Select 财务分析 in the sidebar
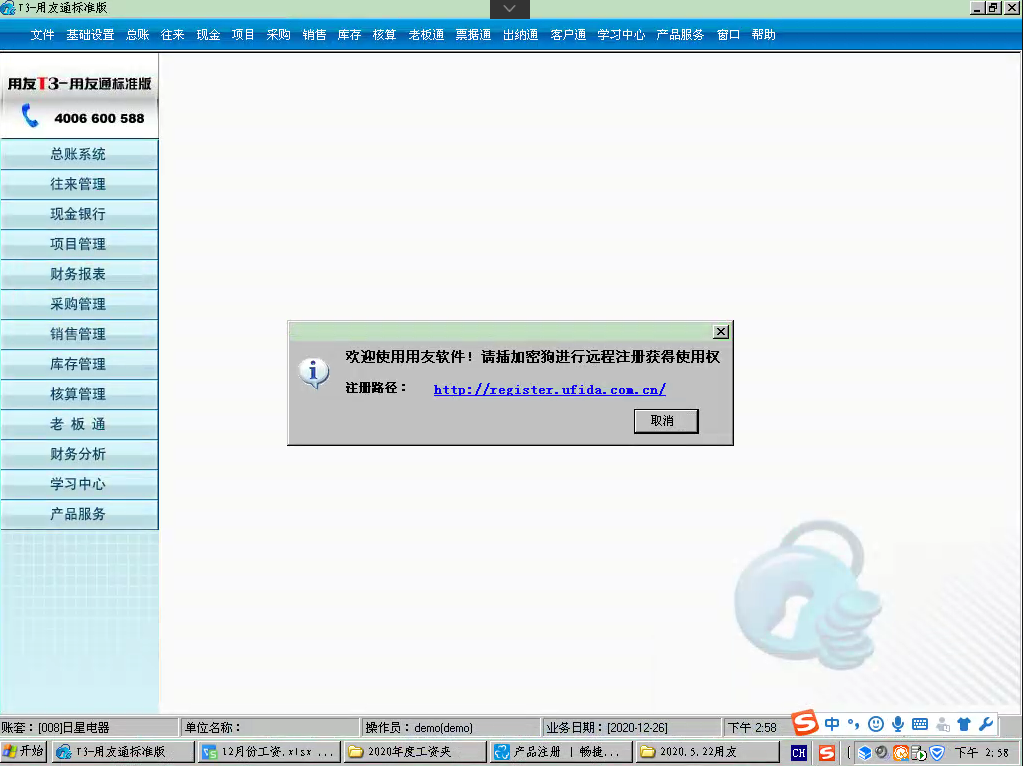 tap(79, 454)
